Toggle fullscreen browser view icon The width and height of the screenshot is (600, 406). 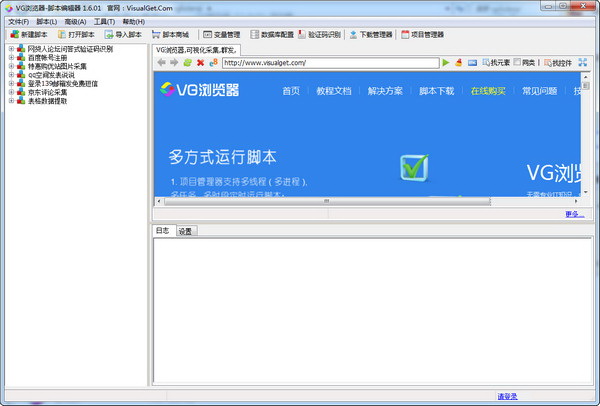coord(583,62)
